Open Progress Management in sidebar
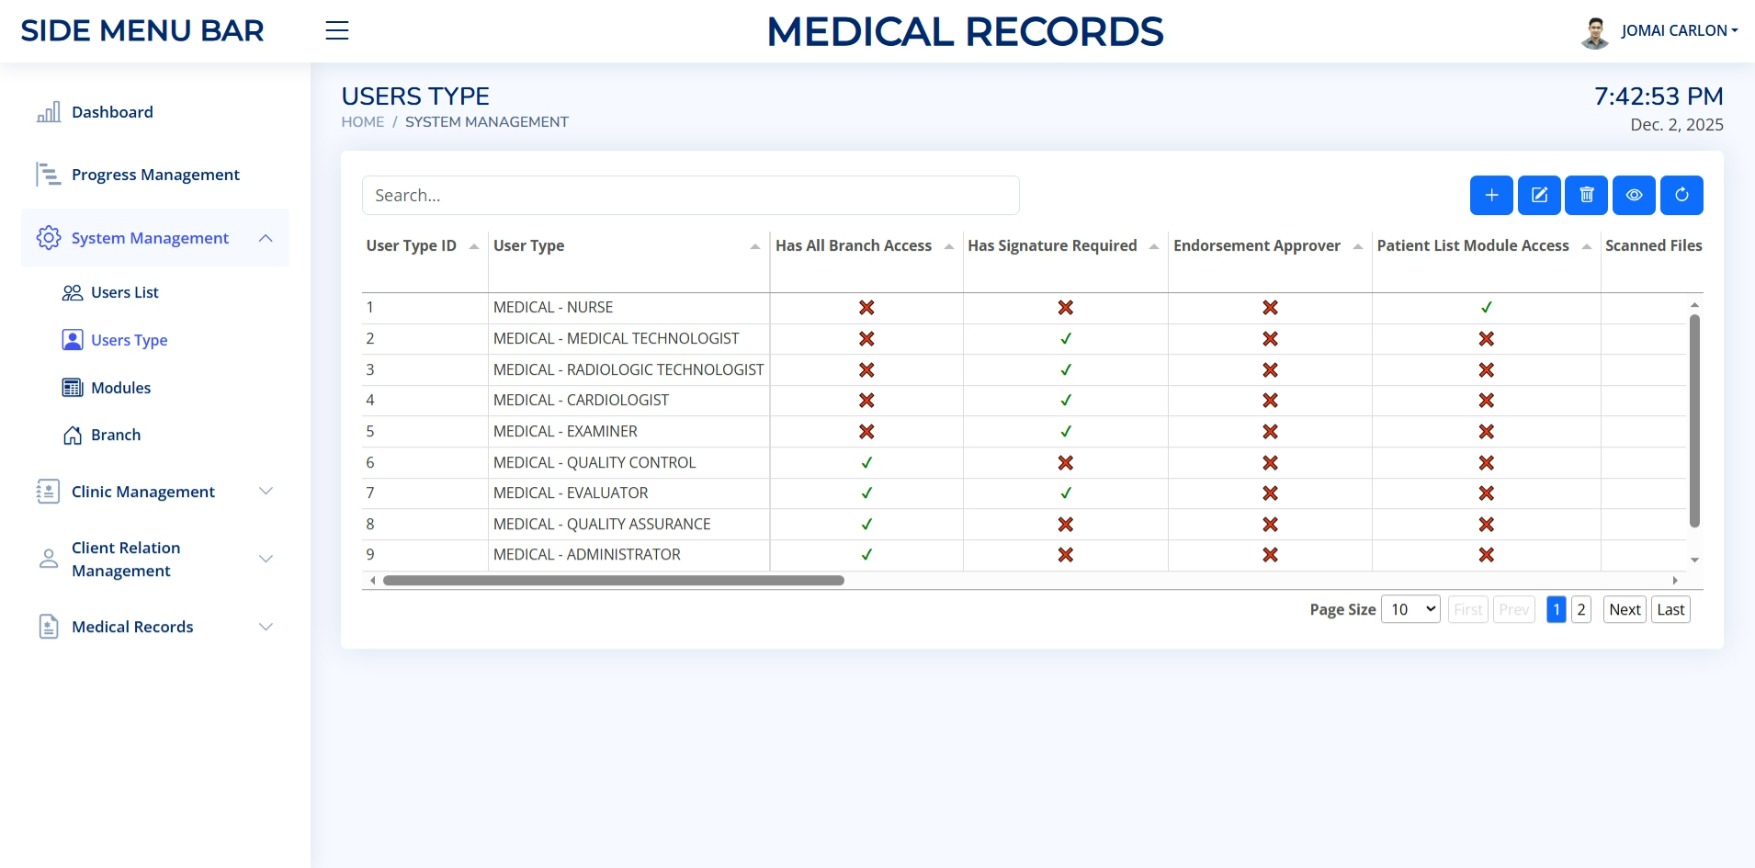Screen dimensions: 1755x868 155,175
